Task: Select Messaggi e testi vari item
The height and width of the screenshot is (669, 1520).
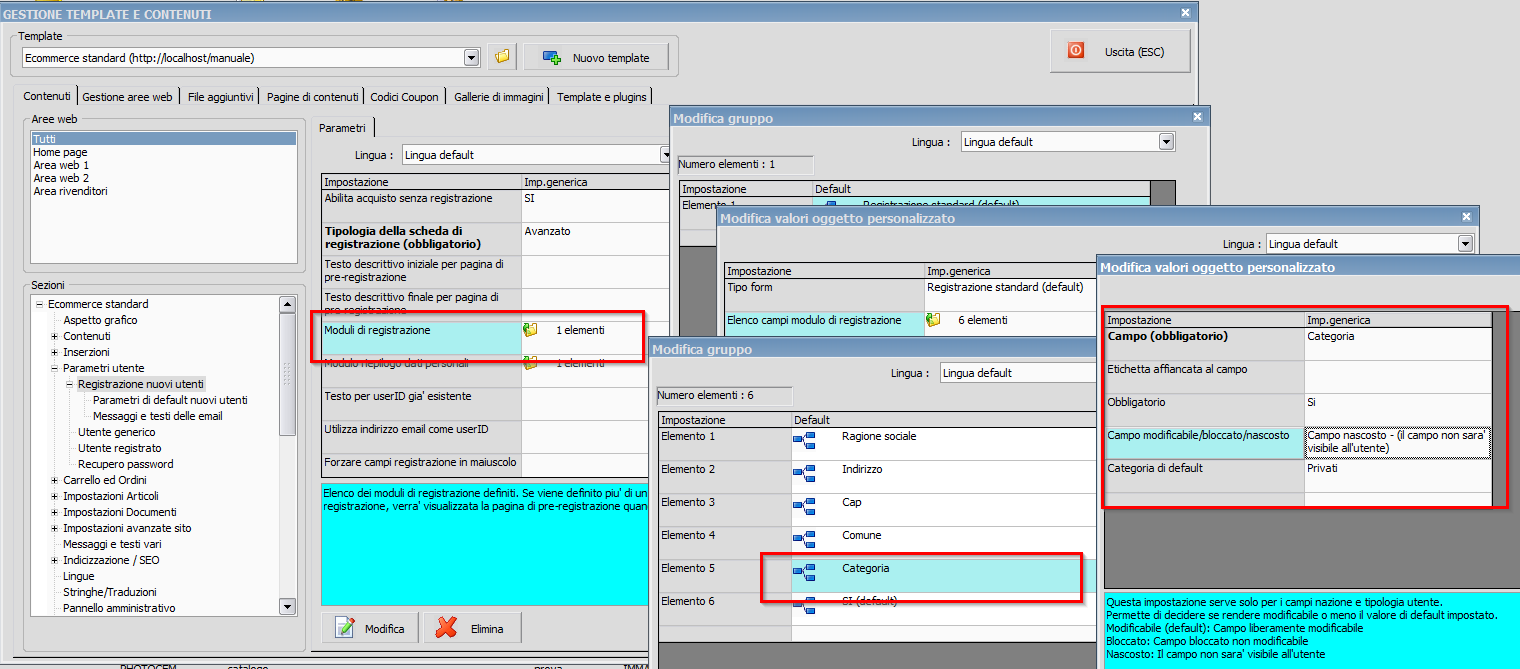Action: (x=112, y=544)
